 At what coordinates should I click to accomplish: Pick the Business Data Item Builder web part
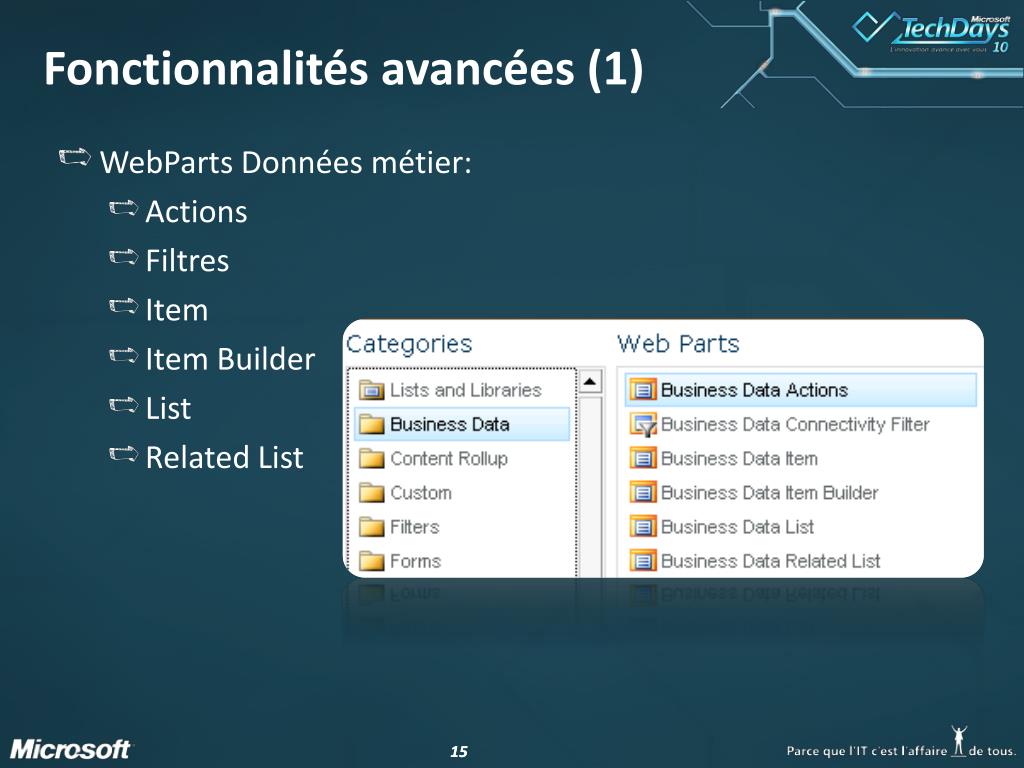coord(801,492)
